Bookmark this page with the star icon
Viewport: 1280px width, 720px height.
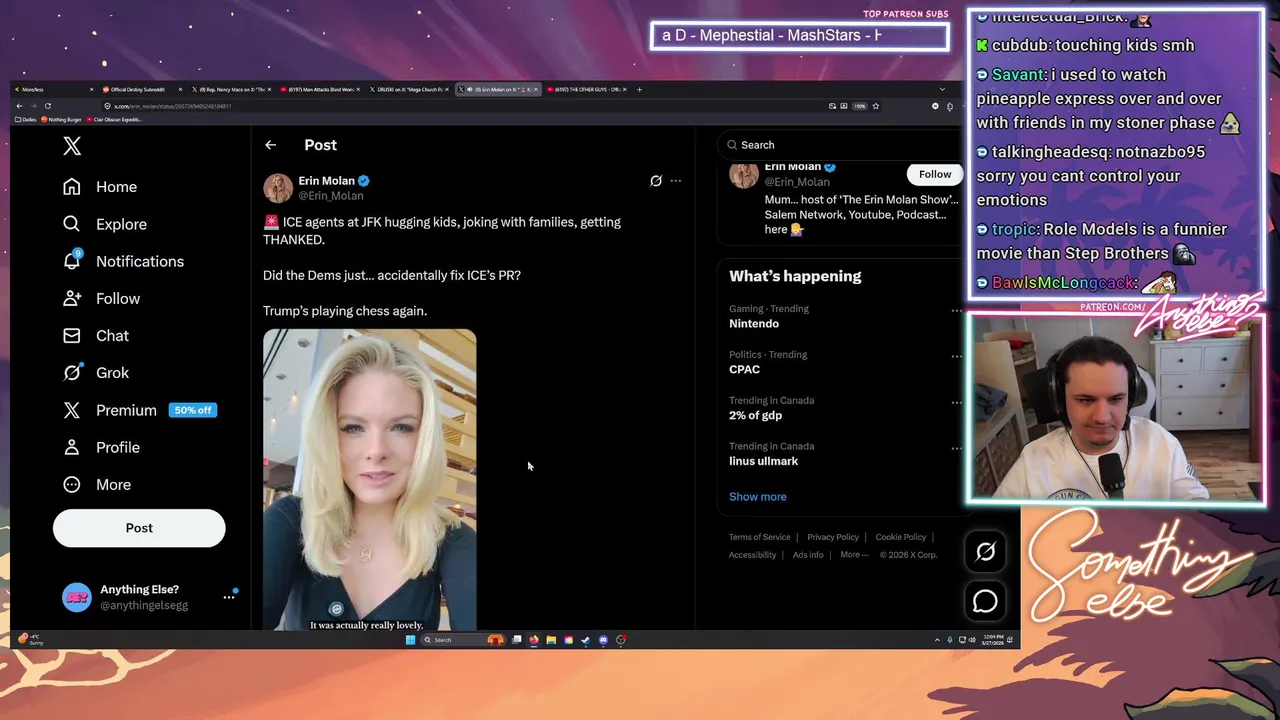[875, 106]
